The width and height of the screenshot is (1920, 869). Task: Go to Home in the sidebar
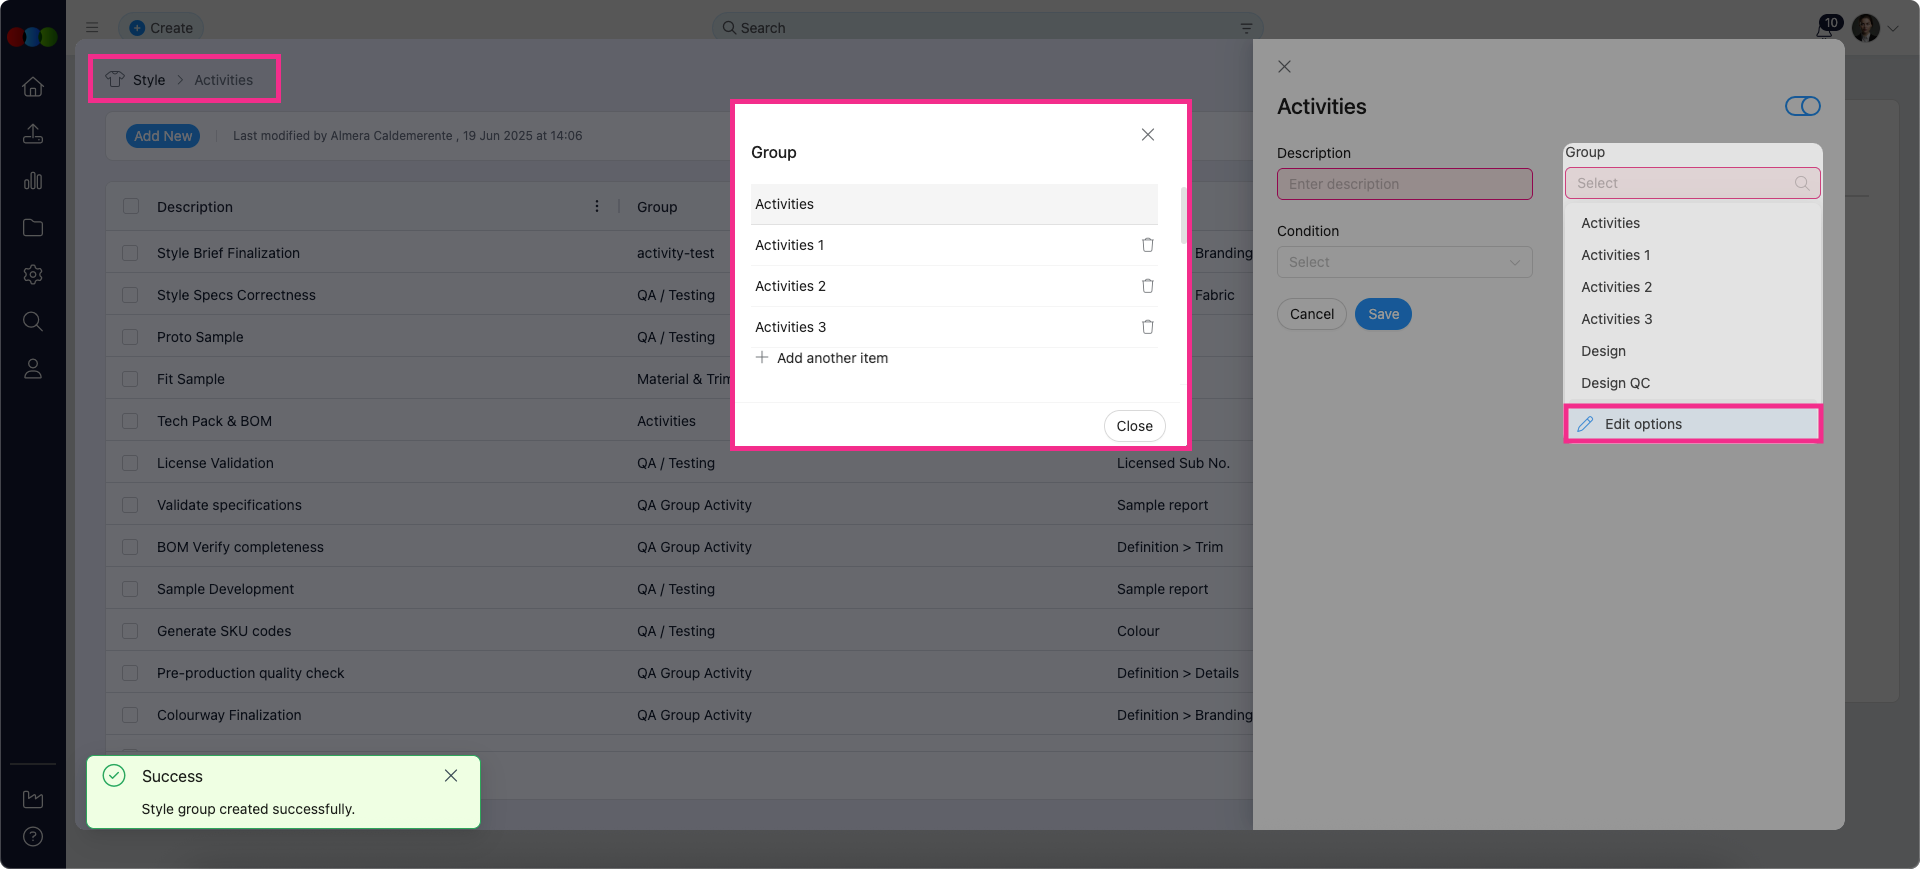[x=33, y=87]
